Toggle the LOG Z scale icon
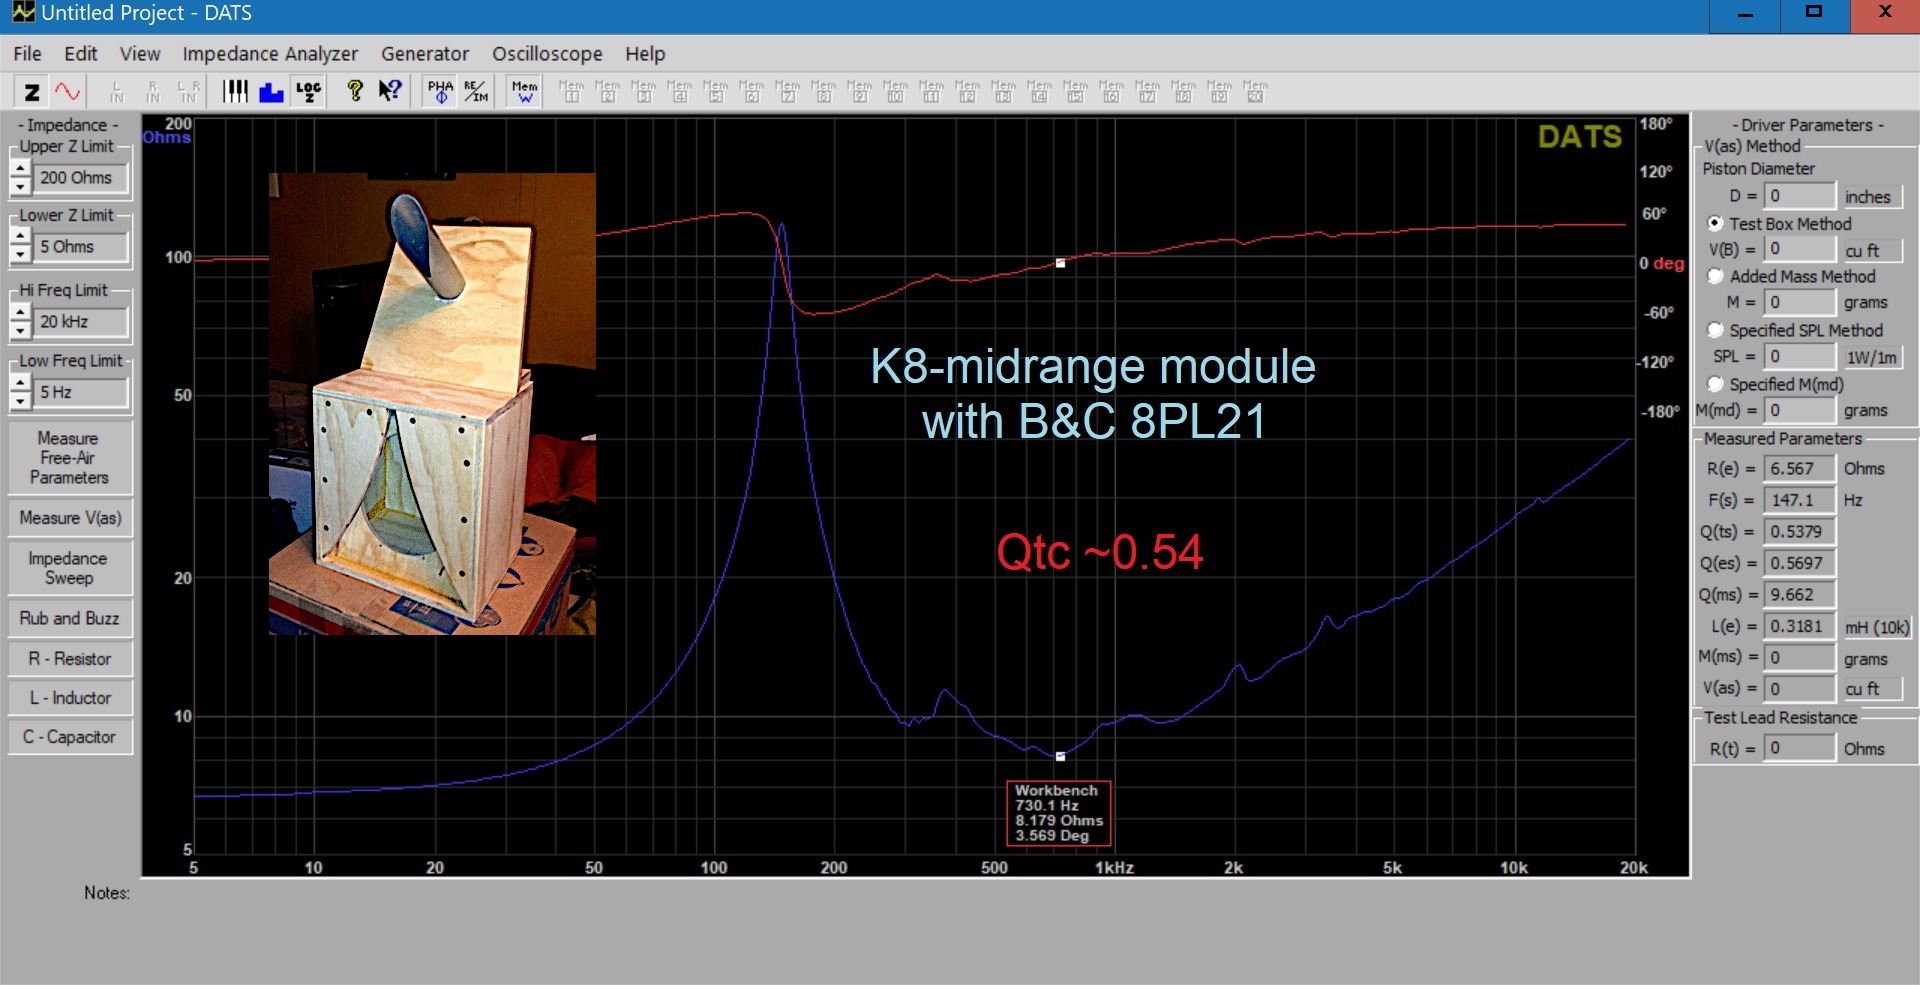The height and width of the screenshot is (985, 1920). pyautogui.click(x=308, y=92)
